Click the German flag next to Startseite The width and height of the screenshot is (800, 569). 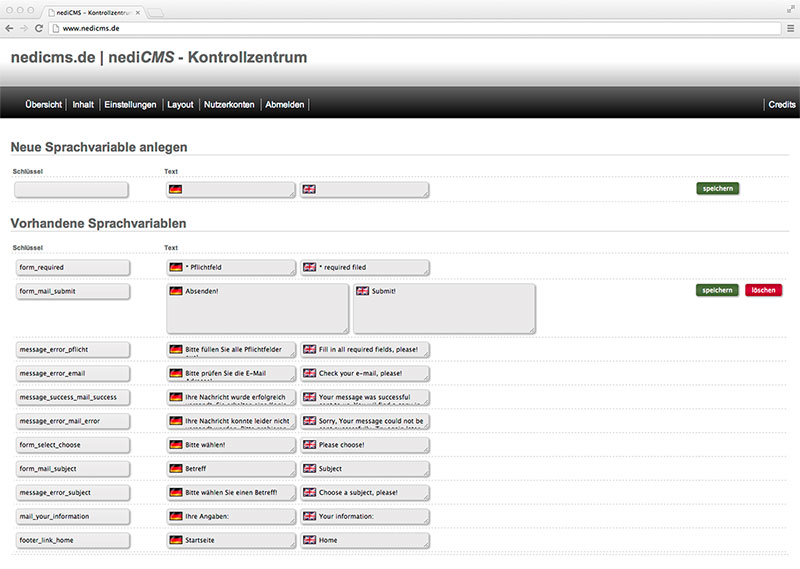click(x=176, y=540)
